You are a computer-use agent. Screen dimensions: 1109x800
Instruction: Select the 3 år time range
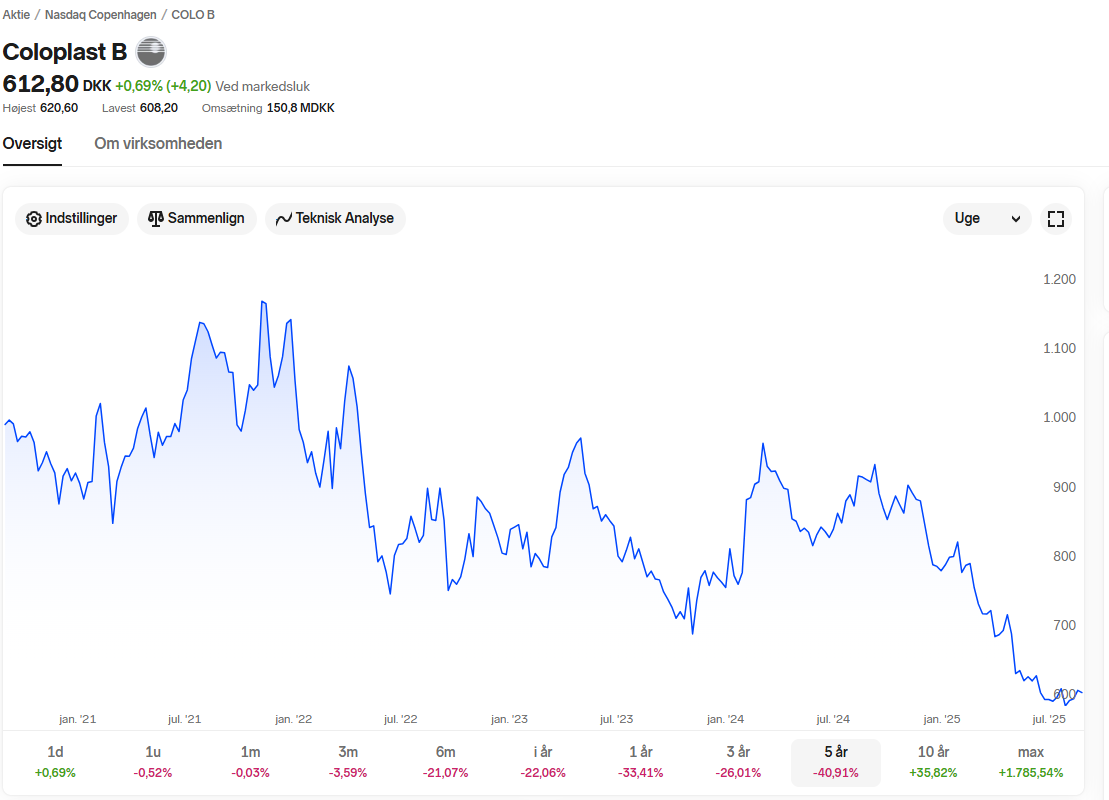tap(738, 762)
